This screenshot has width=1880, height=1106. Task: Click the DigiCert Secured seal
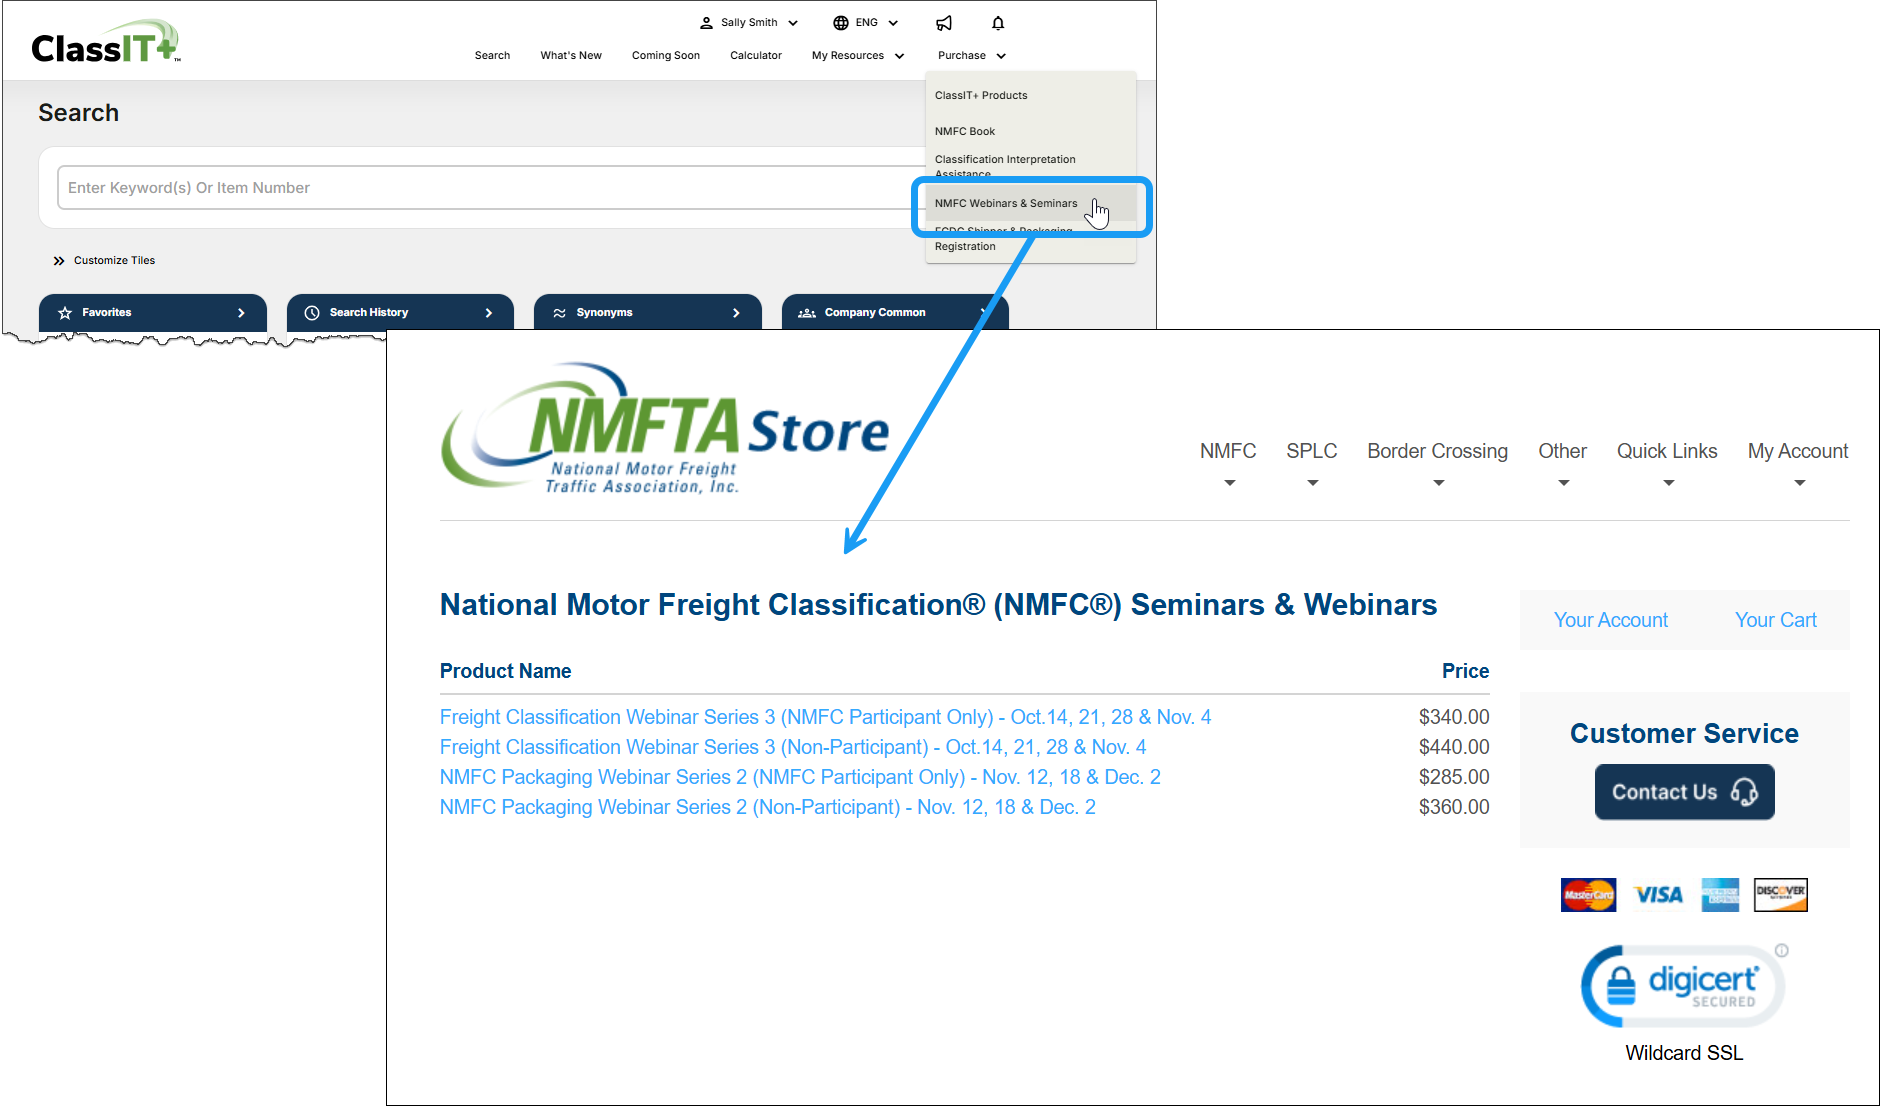click(1683, 985)
